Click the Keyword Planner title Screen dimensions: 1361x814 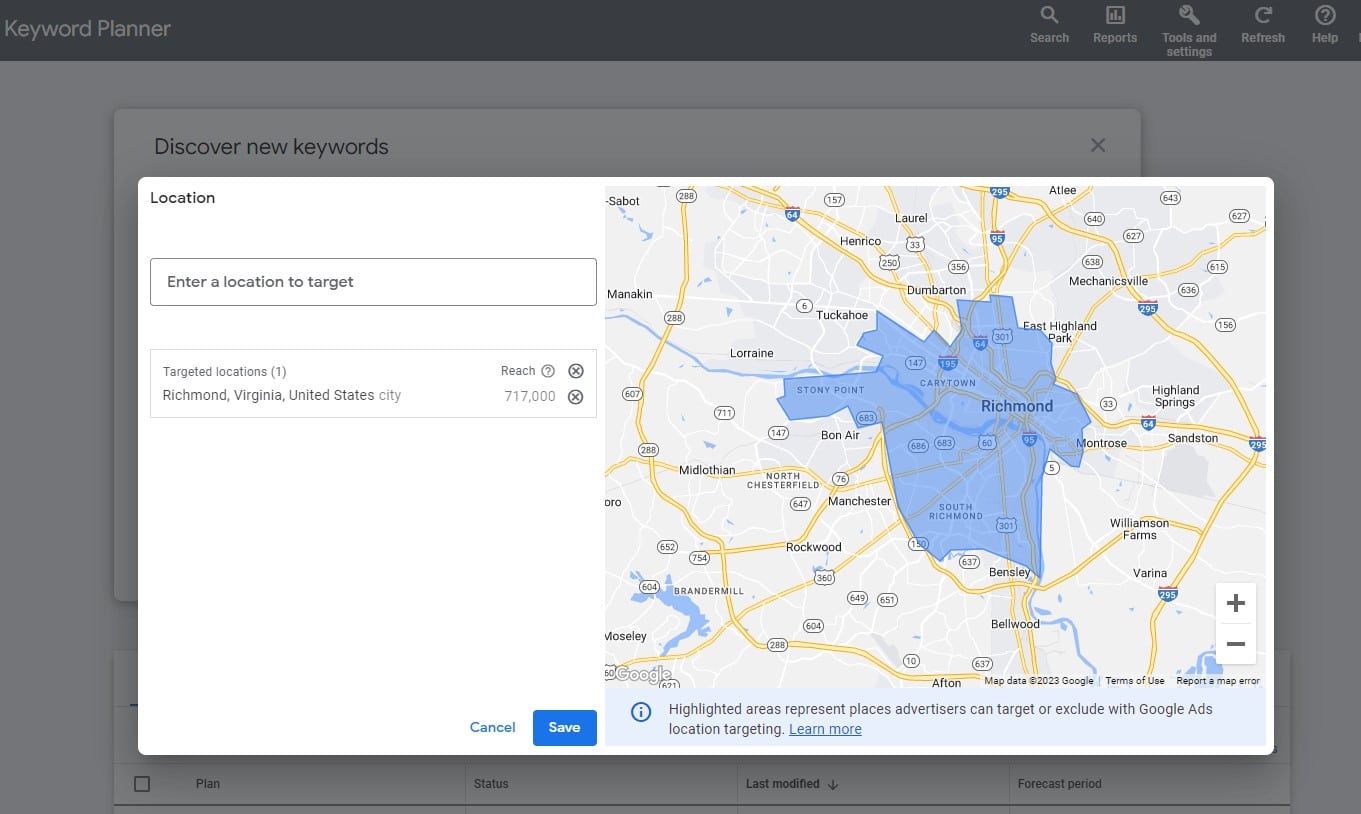(x=86, y=29)
